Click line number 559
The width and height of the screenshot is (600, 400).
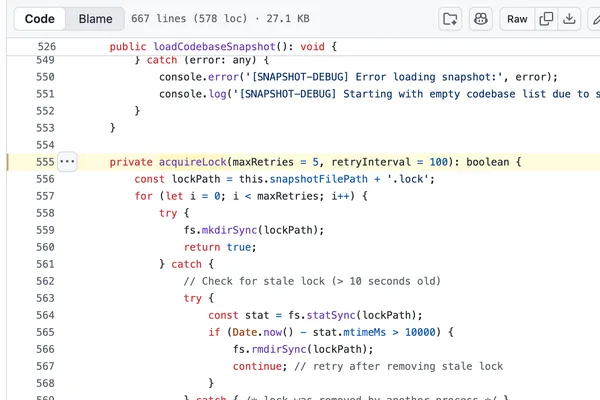point(45,230)
